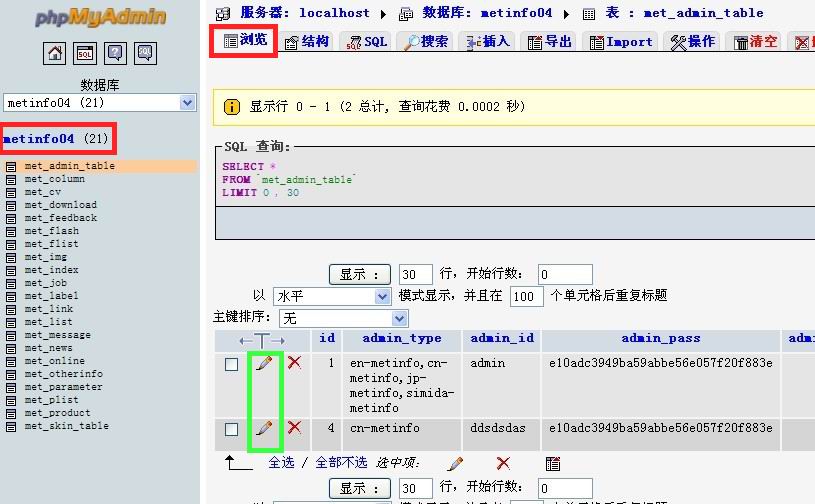Sort by admin_type column header
The width and height of the screenshot is (815, 504).
pos(402,338)
